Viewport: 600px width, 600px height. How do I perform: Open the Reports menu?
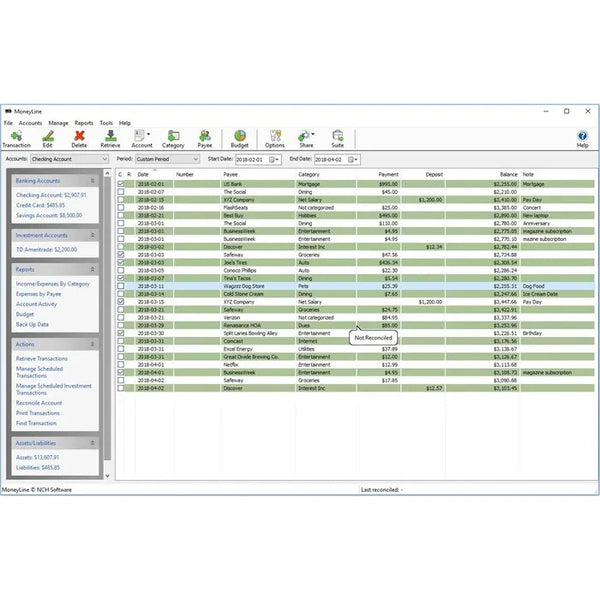[84, 123]
